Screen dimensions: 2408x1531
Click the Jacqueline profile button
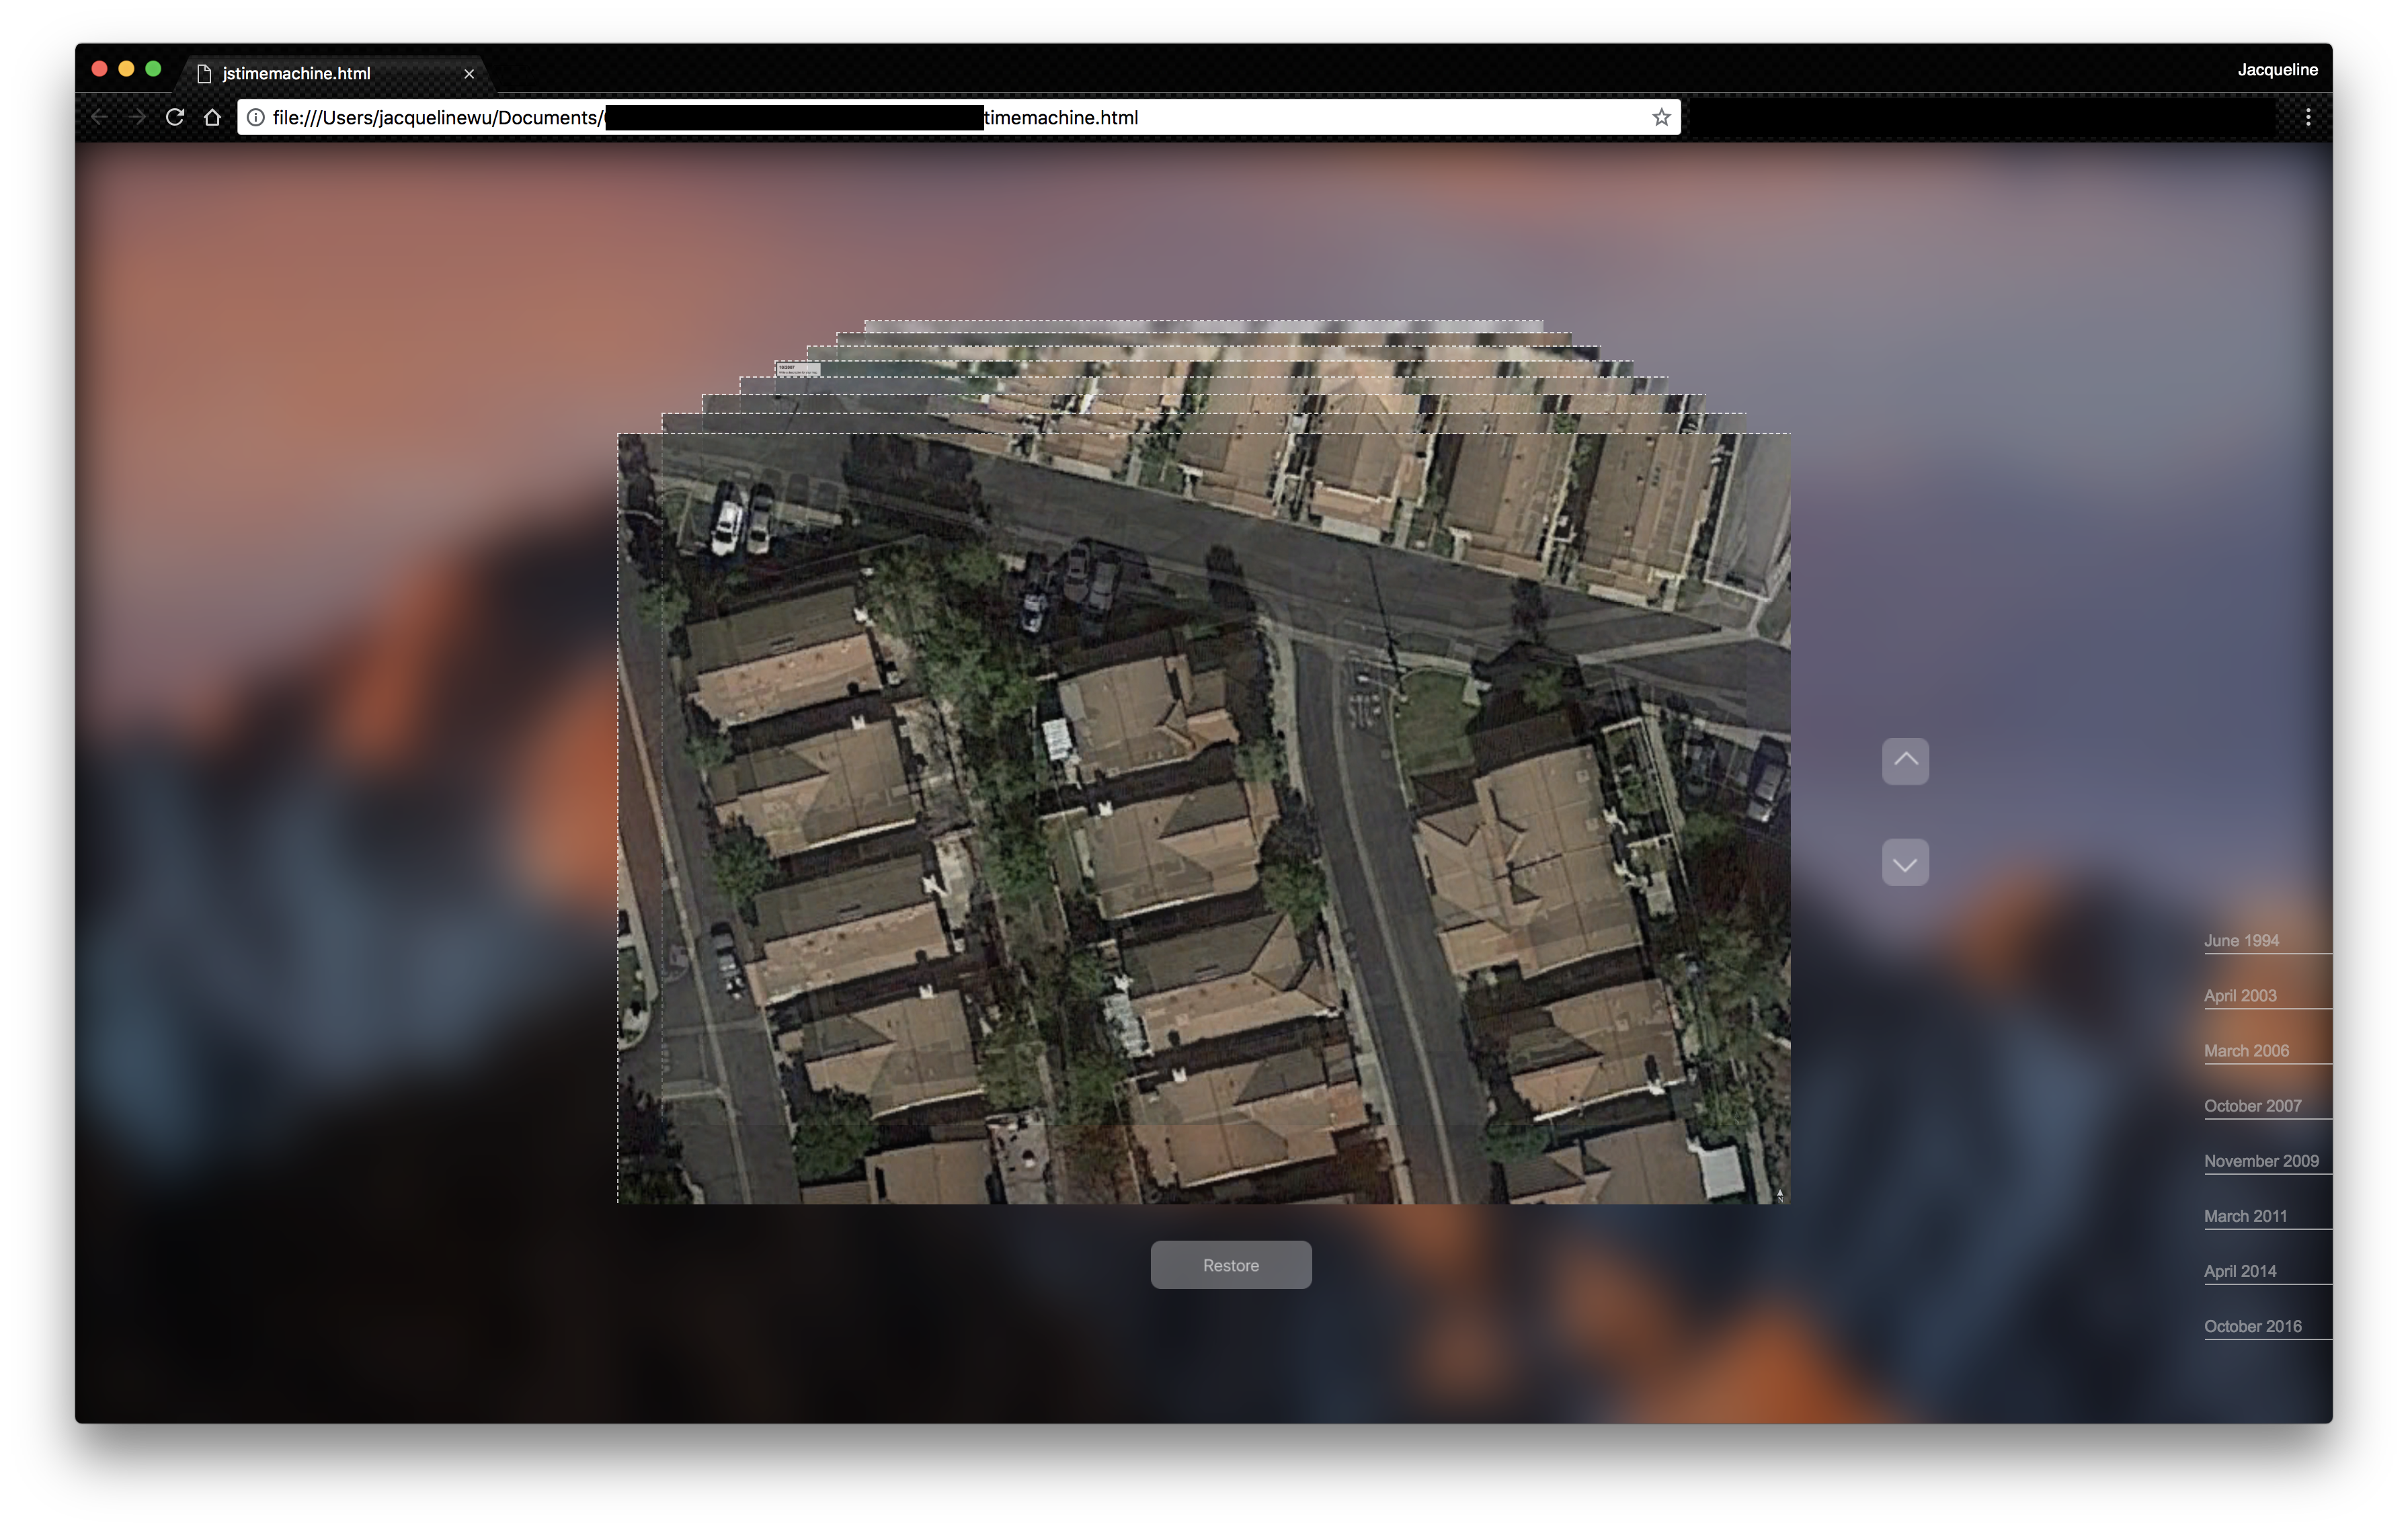[2277, 69]
